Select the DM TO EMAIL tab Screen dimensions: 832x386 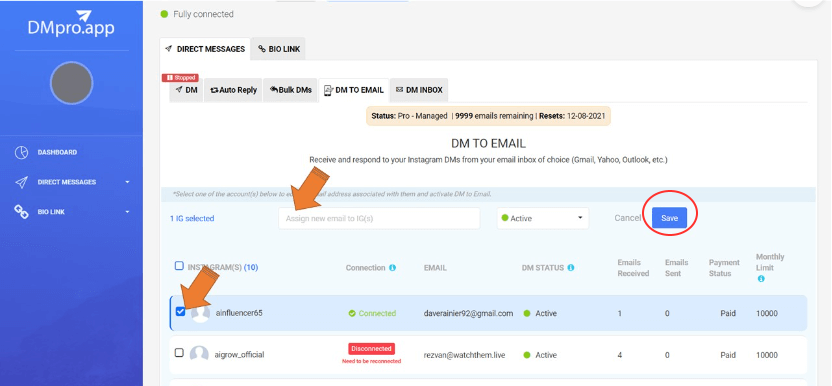pos(353,90)
